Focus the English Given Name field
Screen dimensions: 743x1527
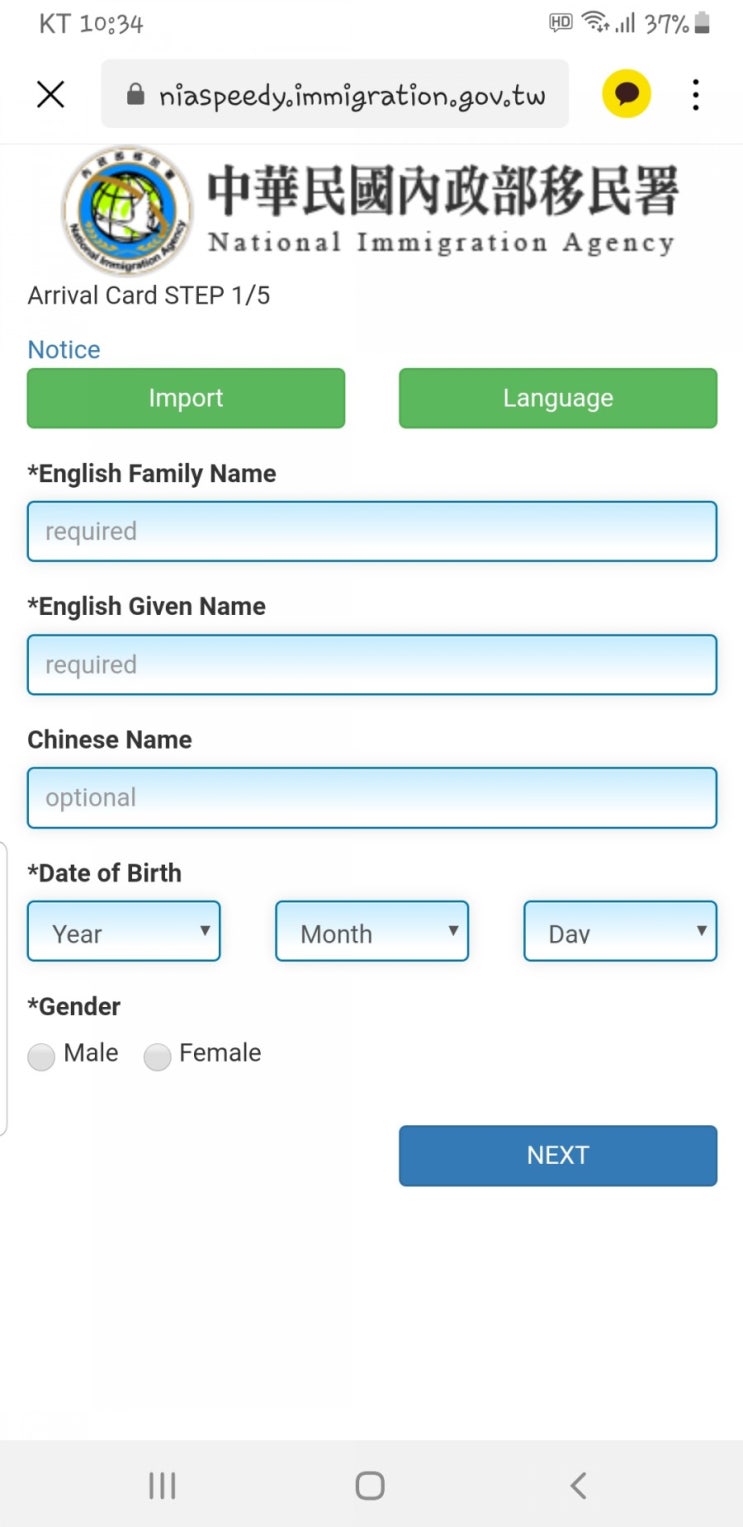372,664
